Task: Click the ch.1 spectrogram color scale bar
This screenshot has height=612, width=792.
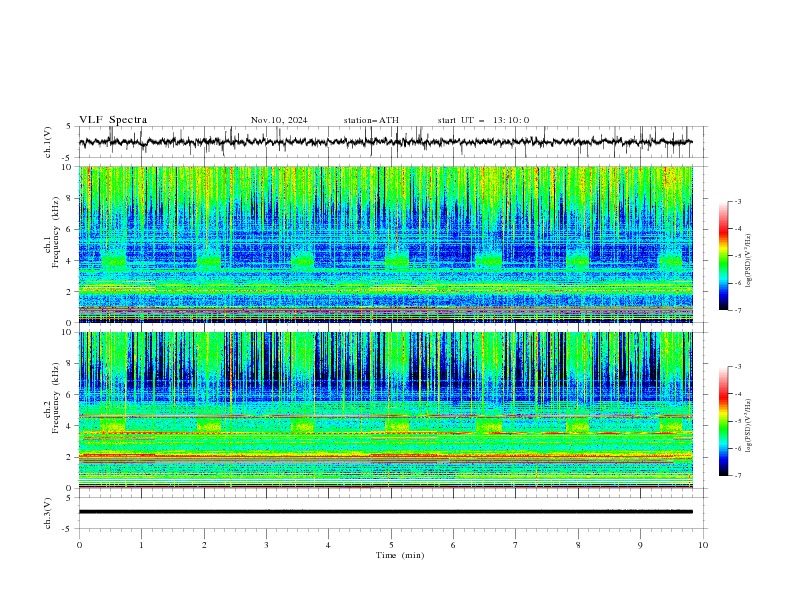Action: click(723, 256)
